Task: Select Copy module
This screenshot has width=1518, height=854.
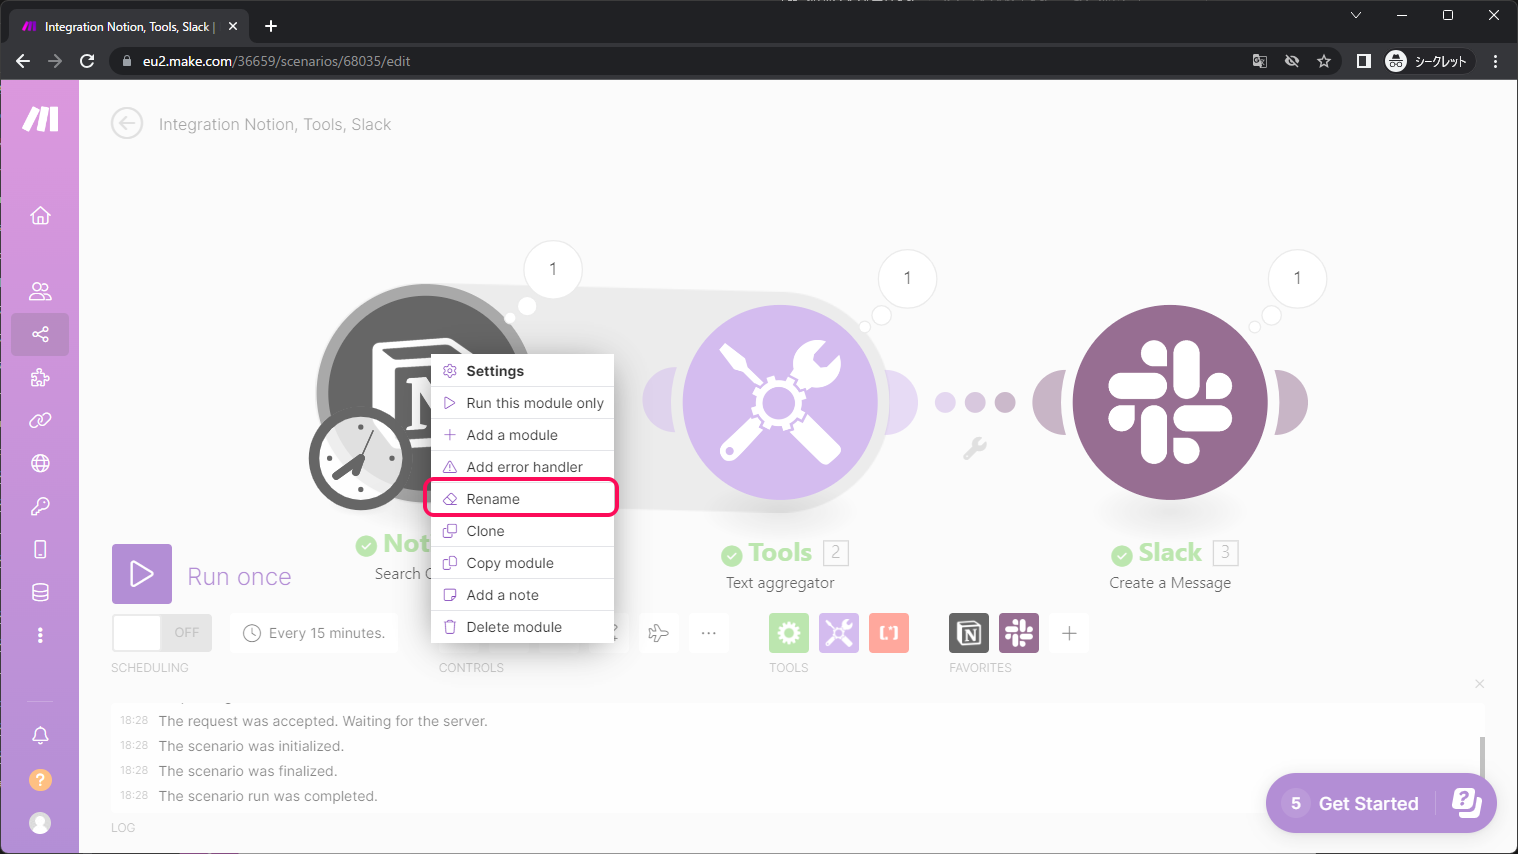Action: (x=522, y=563)
